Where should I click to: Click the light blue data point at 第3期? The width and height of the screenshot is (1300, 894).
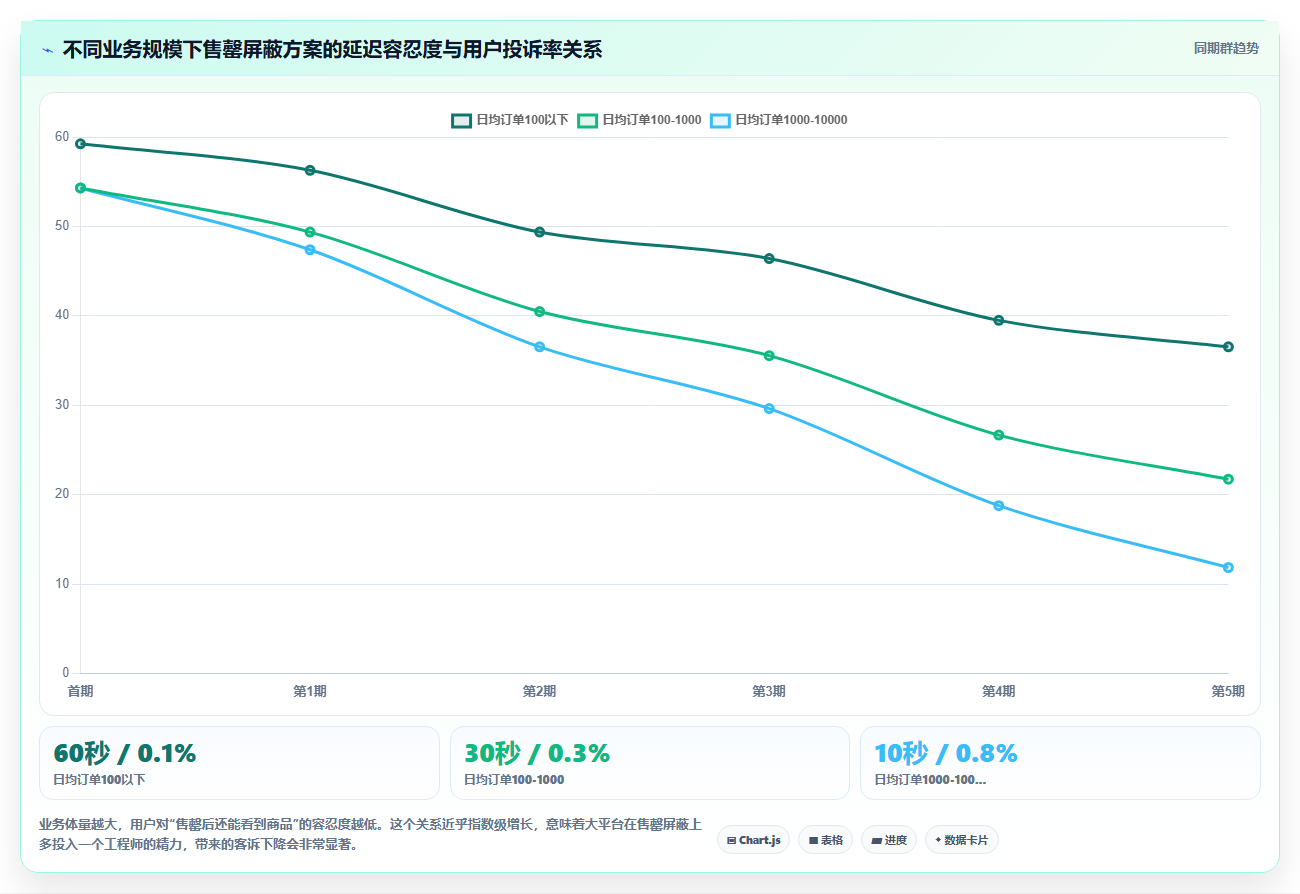[x=769, y=409]
